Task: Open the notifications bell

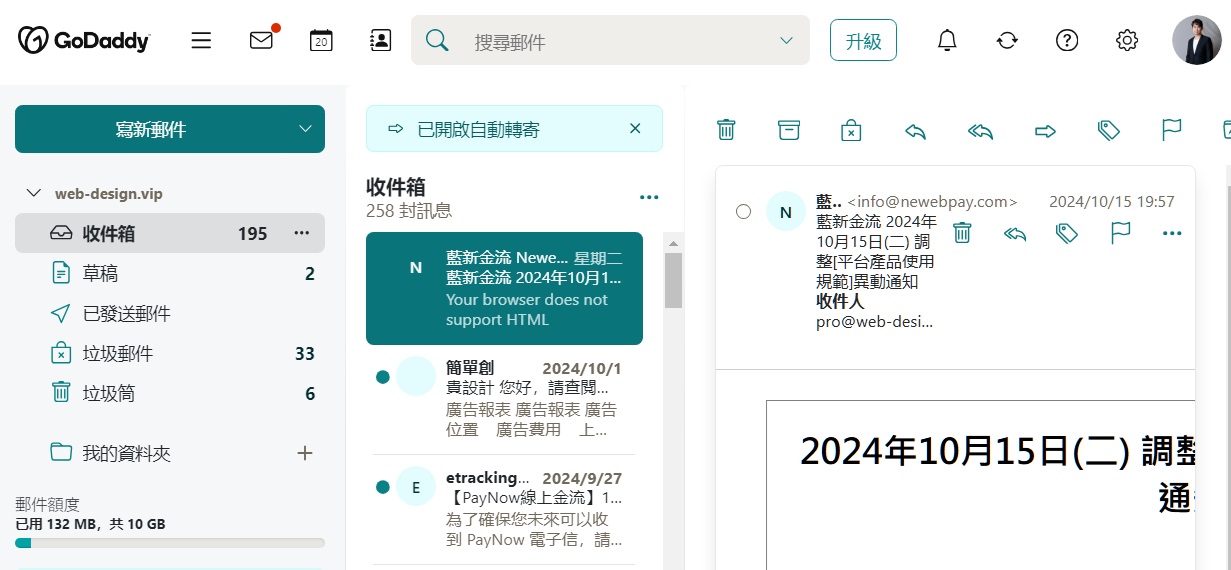Action: click(947, 40)
